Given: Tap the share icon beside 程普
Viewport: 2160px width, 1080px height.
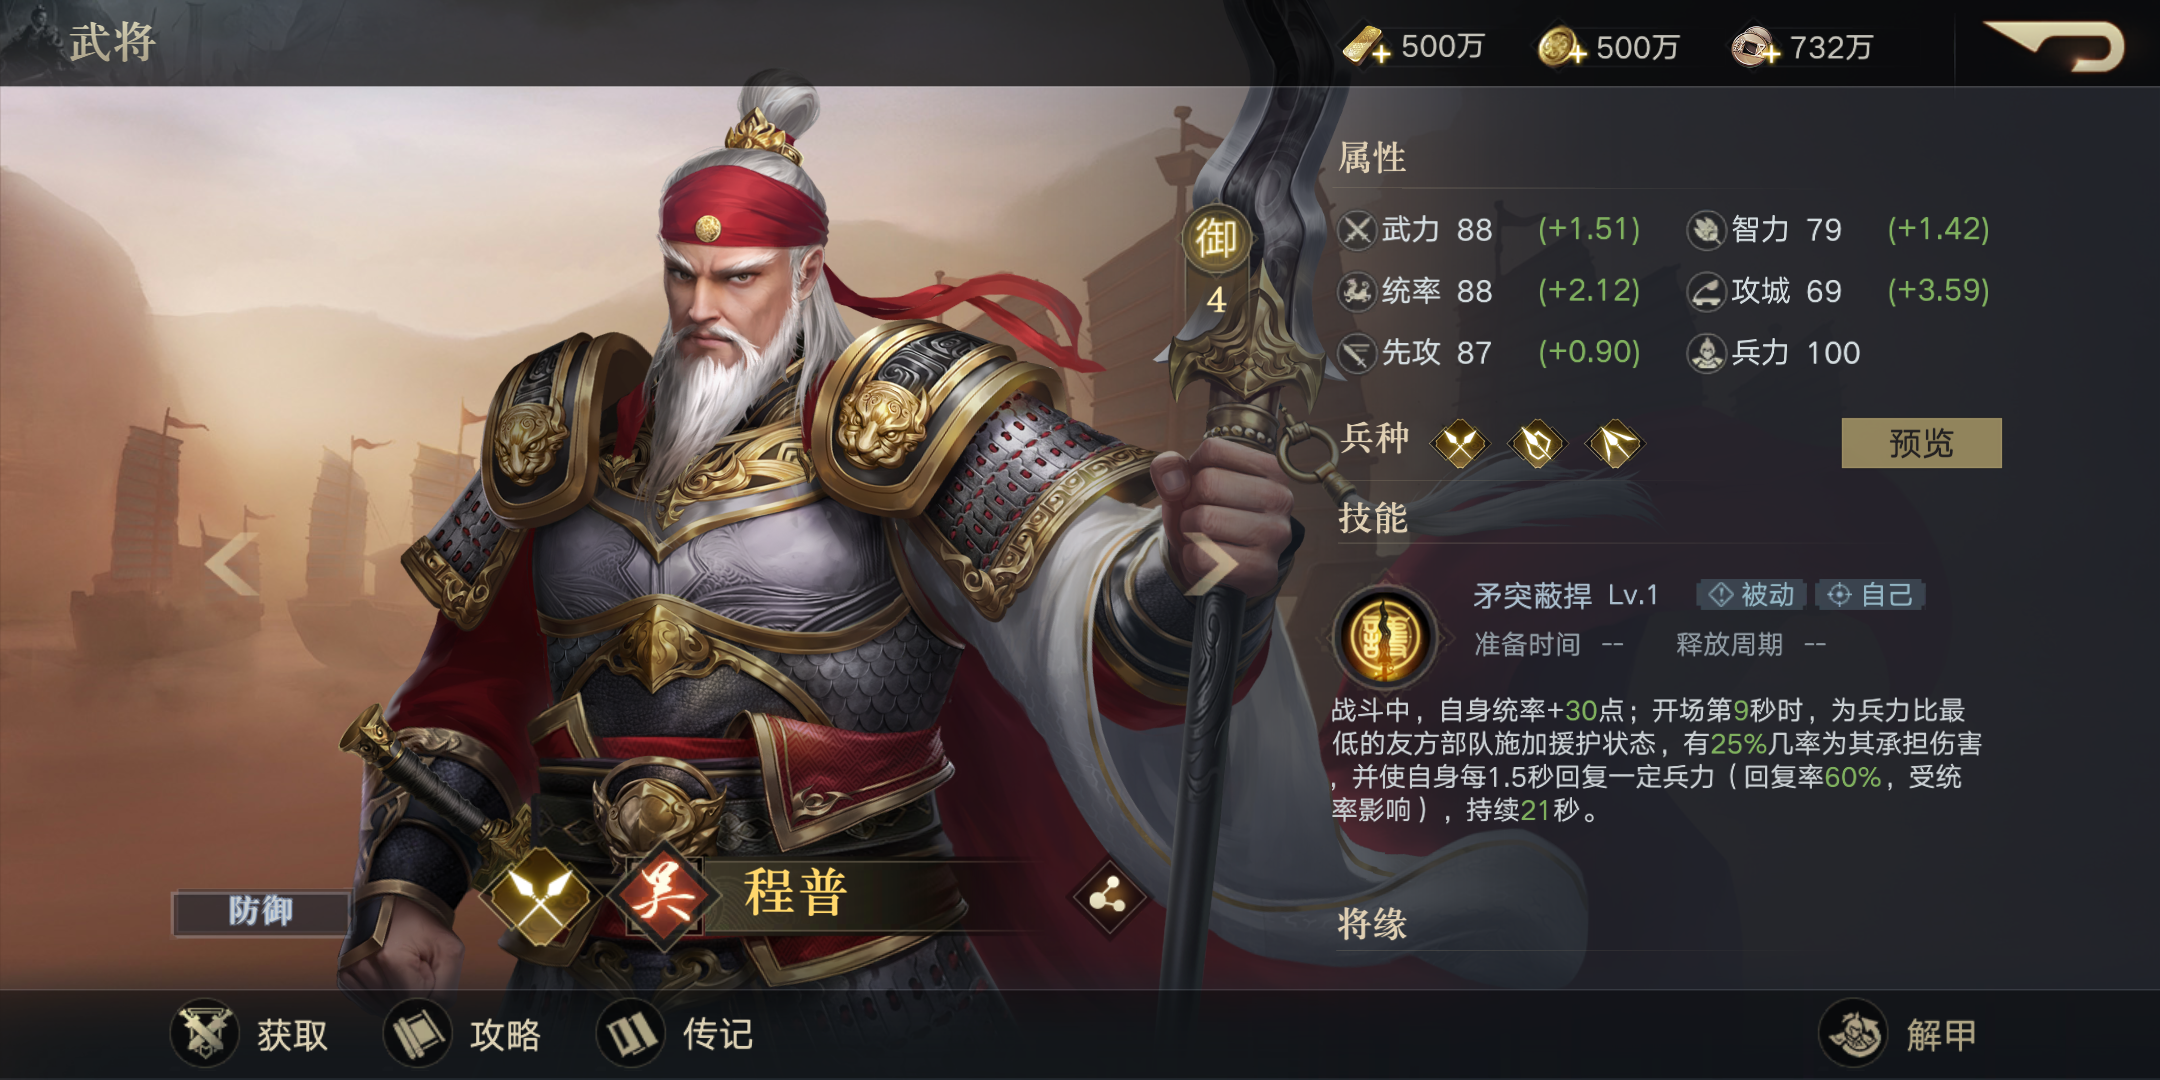Looking at the screenshot, I should pos(1107,898).
